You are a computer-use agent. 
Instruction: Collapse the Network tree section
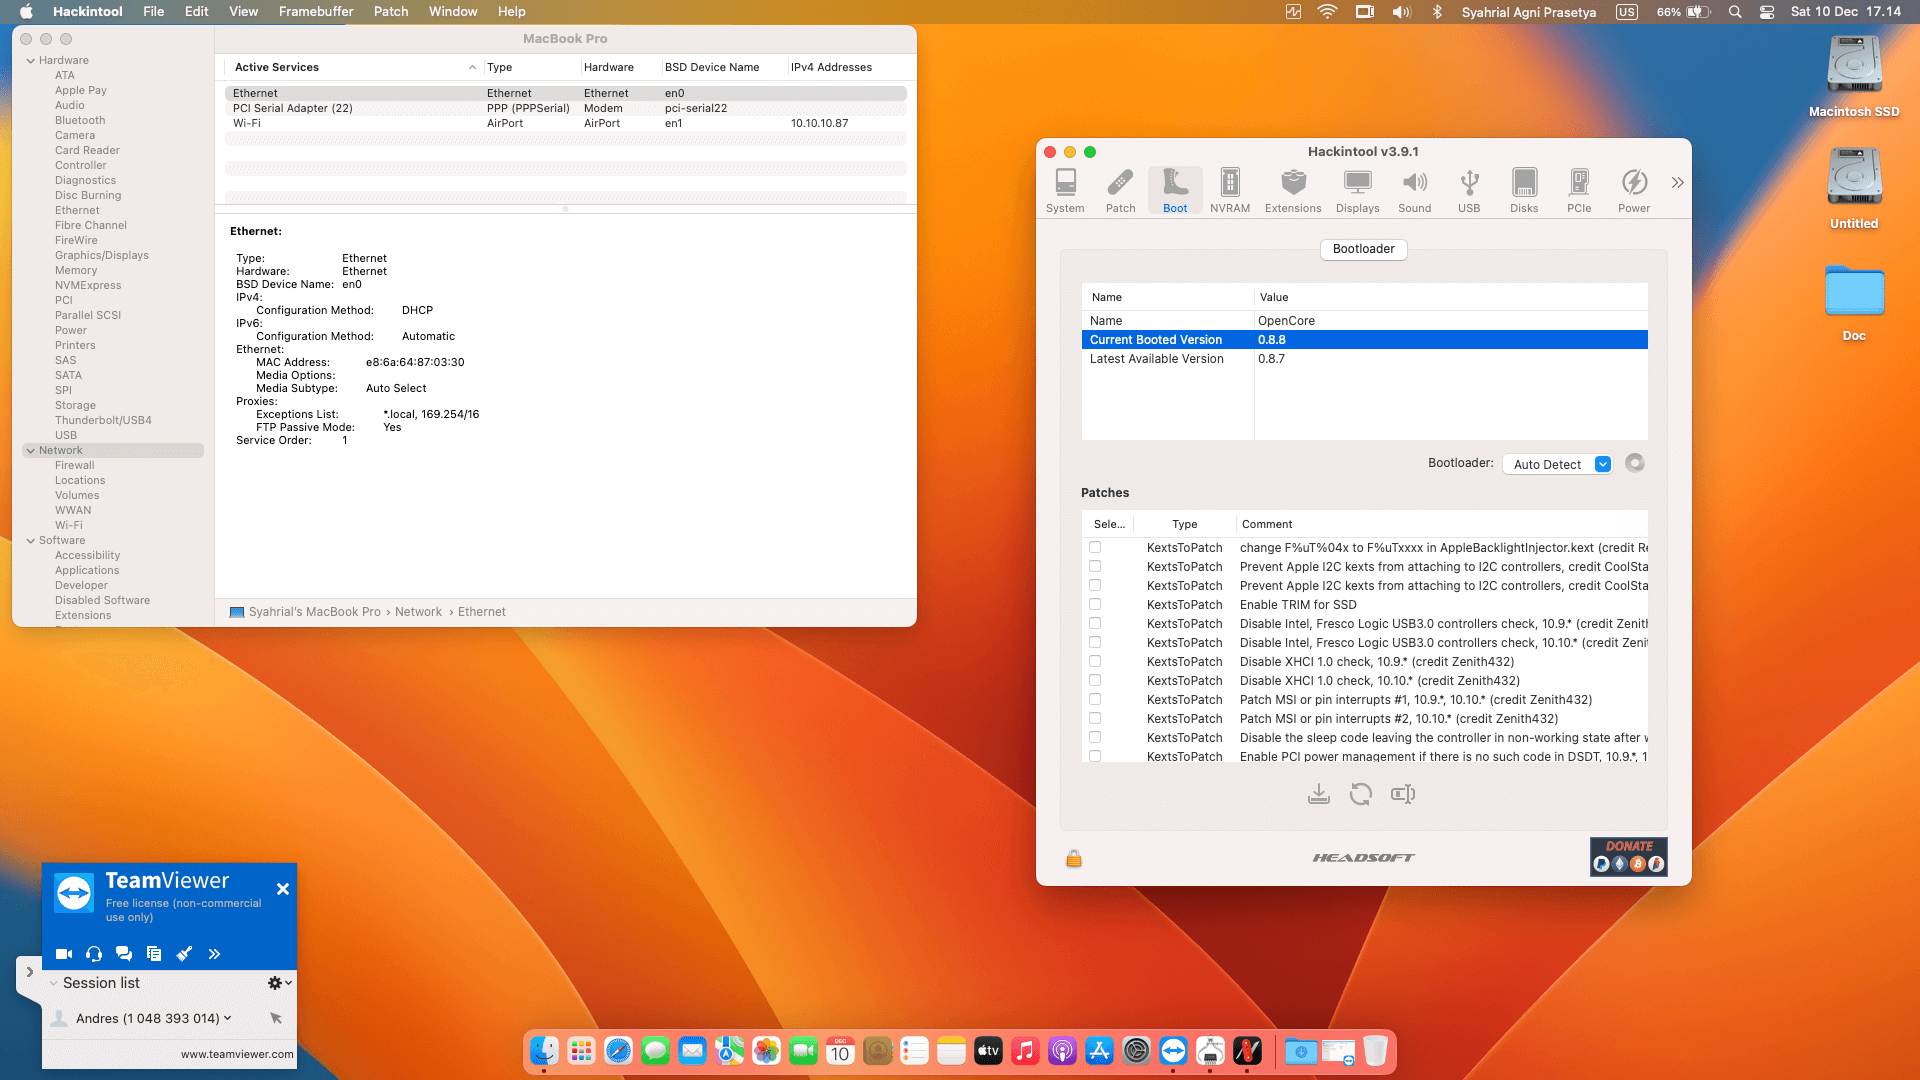click(30, 451)
